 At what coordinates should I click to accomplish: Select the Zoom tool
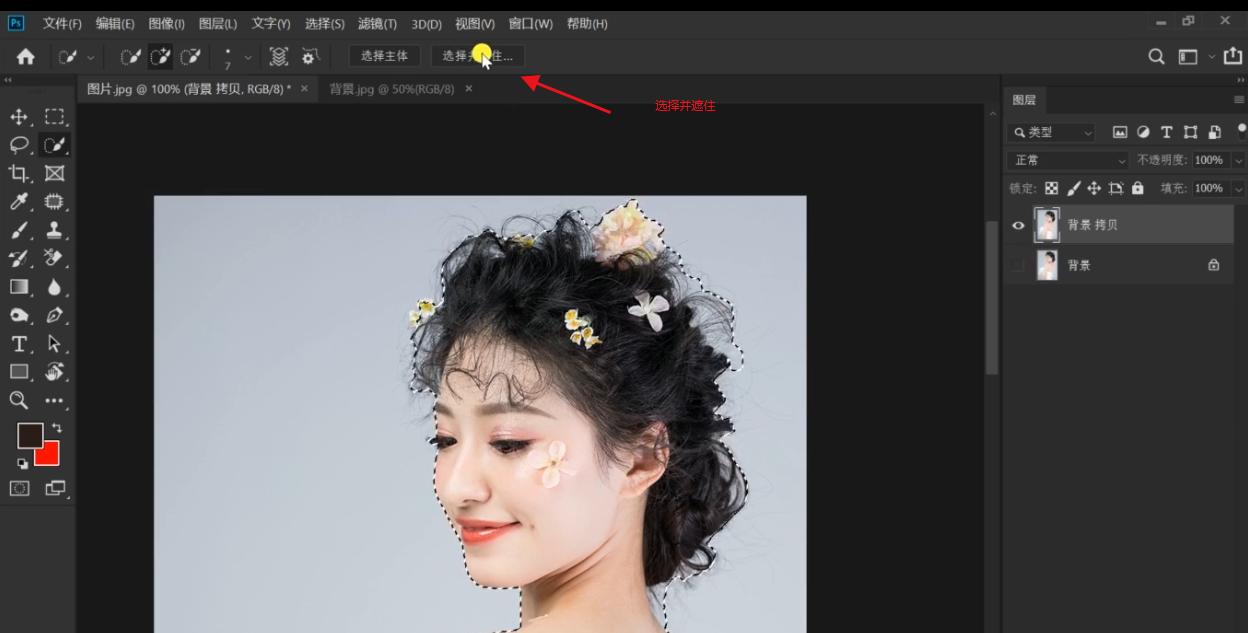(19, 401)
